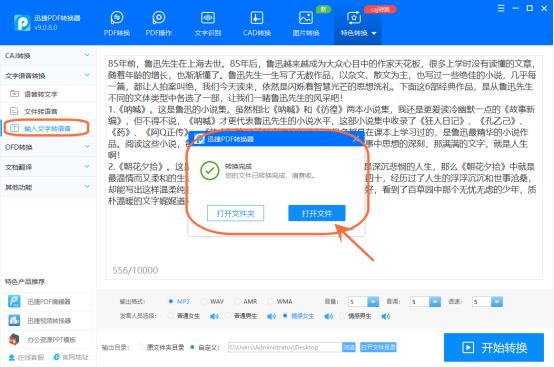The height and width of the screenshot is (367, 554).
Task: Expand the 其他功能 sidebar section
Action: (48, 187)
